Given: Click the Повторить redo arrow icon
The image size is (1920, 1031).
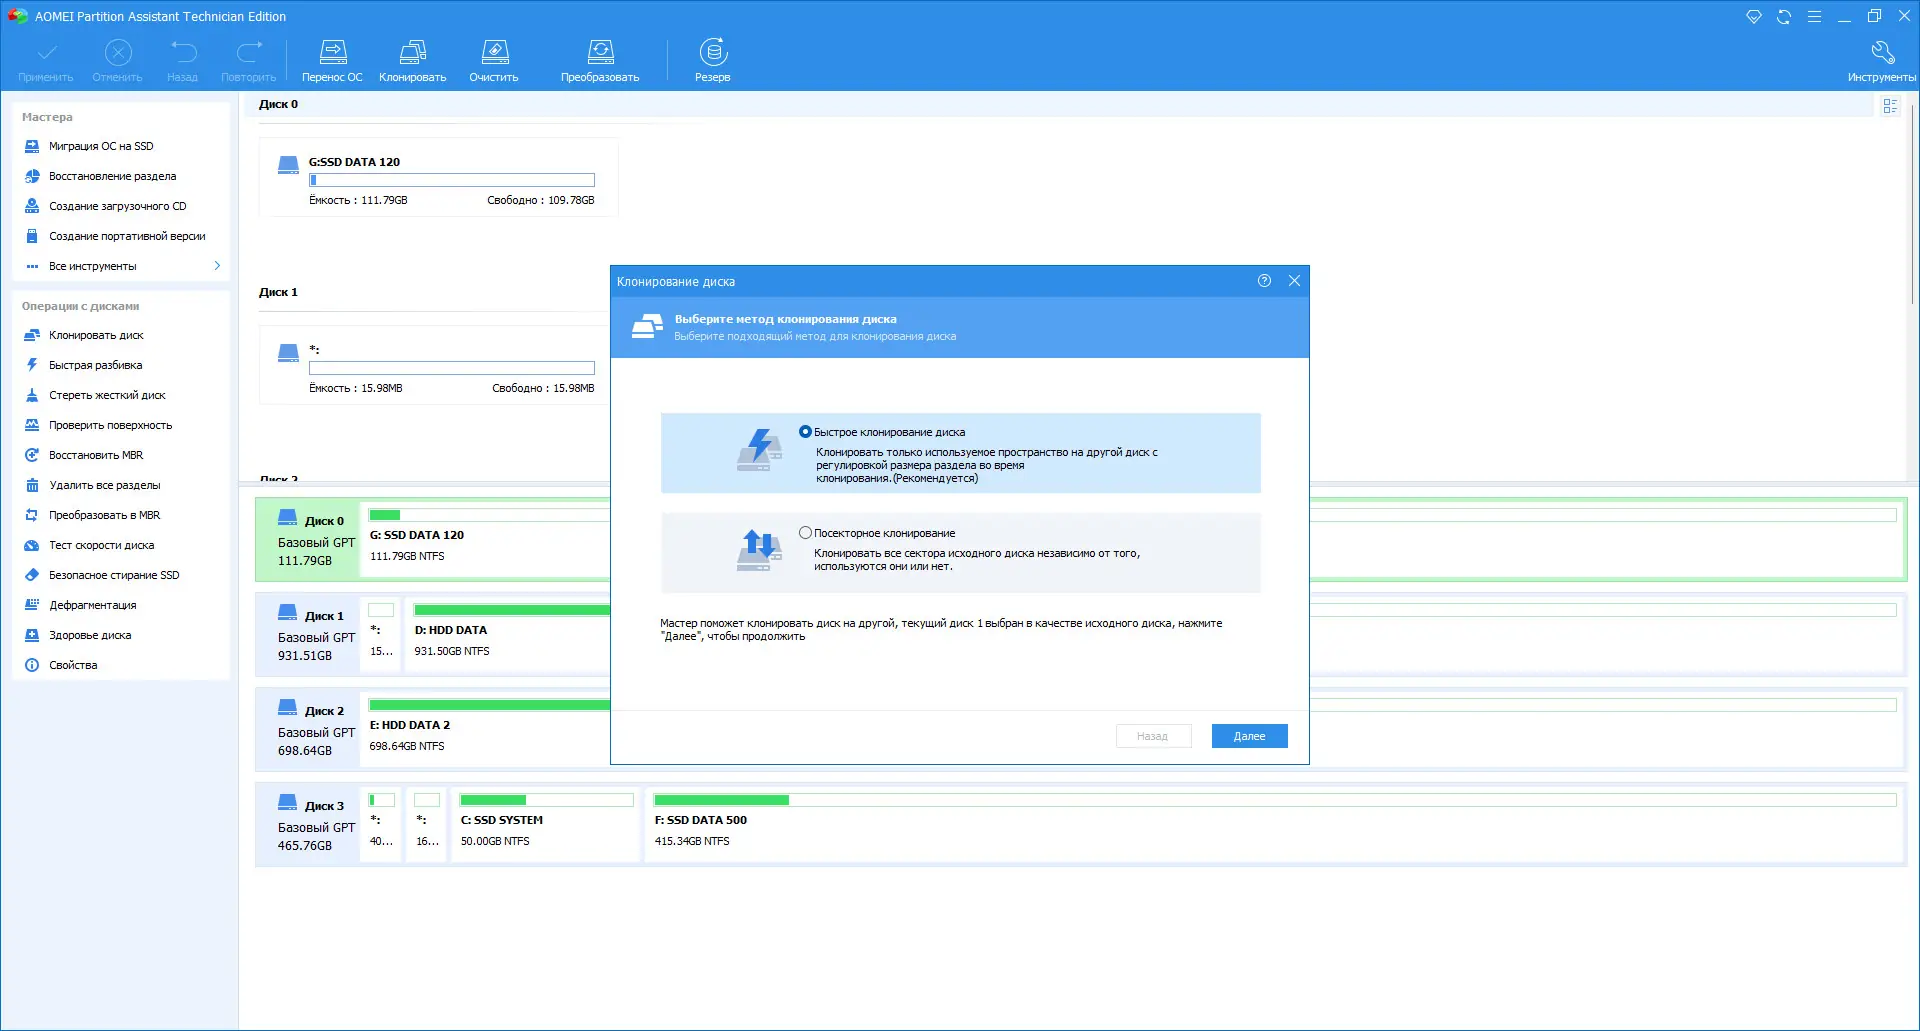Looking at the screenshot, I should tap(249, 52).
